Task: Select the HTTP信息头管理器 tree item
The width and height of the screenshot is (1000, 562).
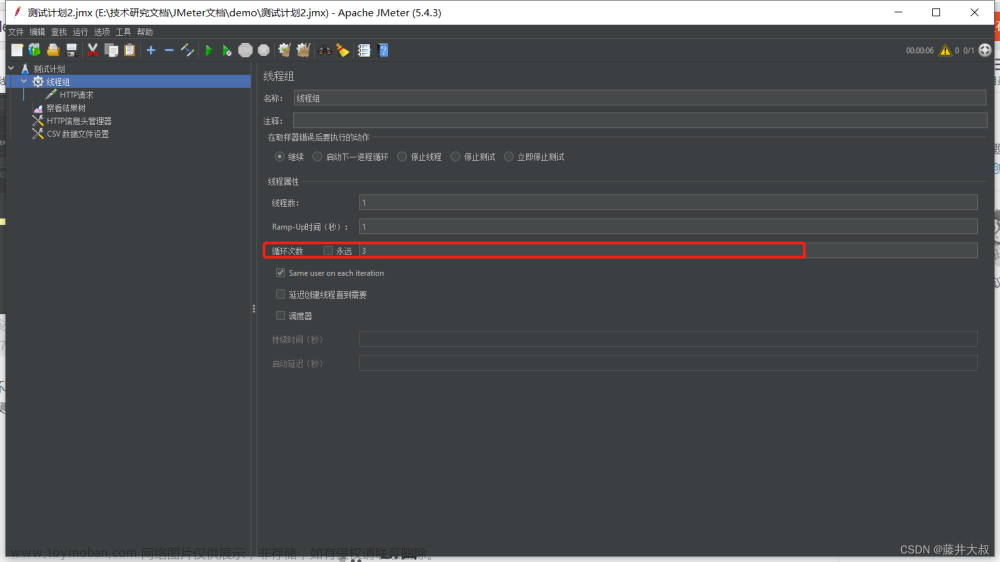Action: [x=79, y=121]
